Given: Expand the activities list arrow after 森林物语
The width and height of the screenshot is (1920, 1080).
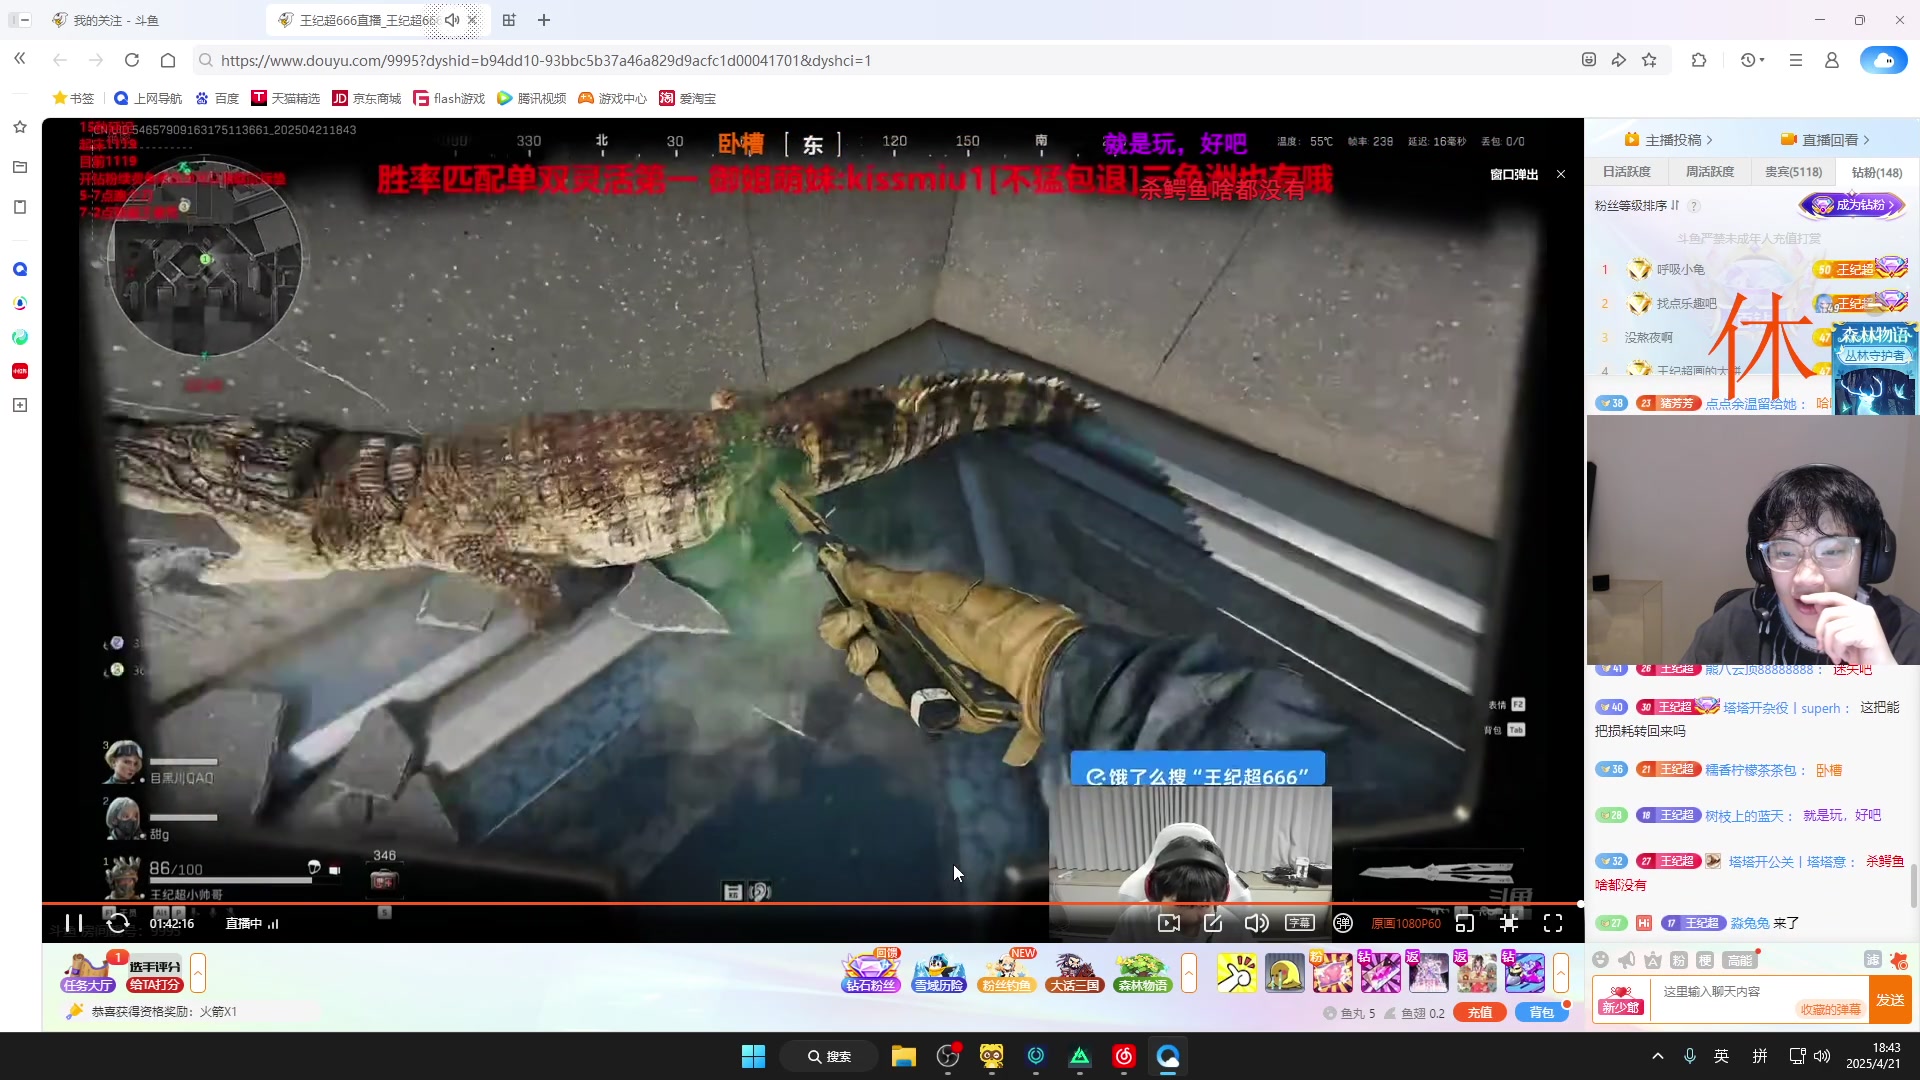Looking at the screenshot, I should point(1189,973).
